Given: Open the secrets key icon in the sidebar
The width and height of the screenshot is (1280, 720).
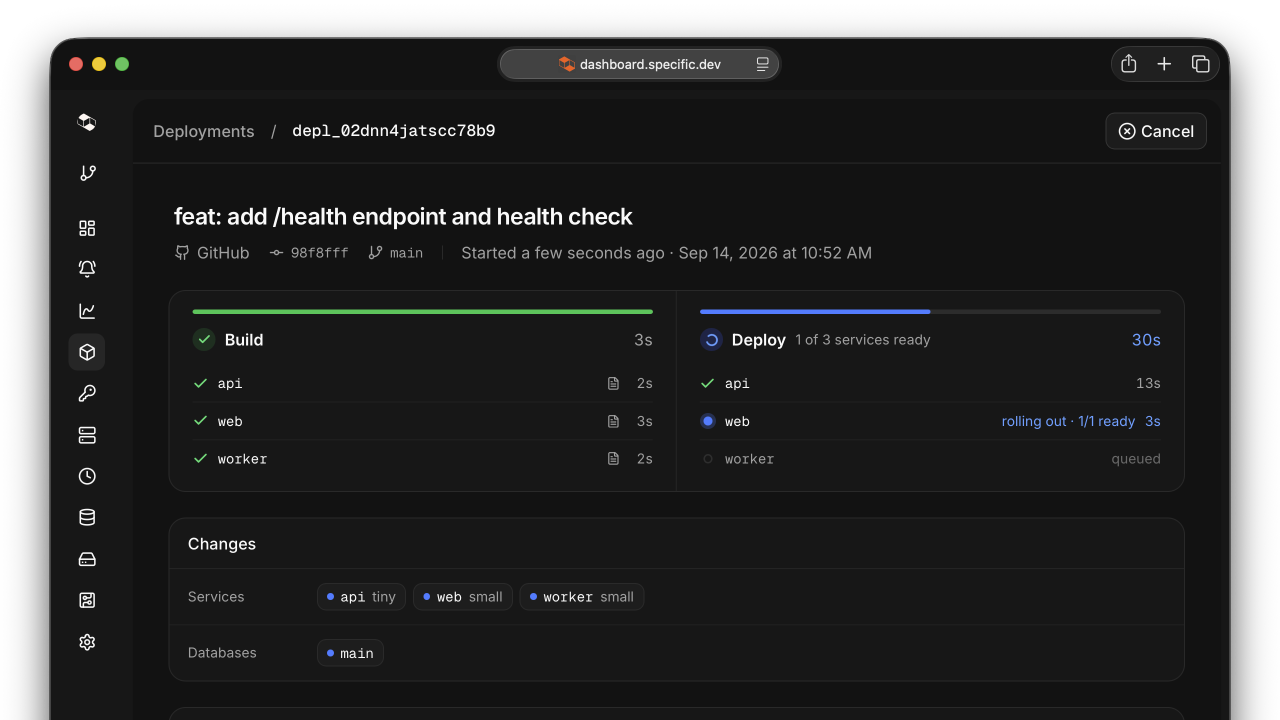Looking at the screenshot, I should tap(87, 393).
